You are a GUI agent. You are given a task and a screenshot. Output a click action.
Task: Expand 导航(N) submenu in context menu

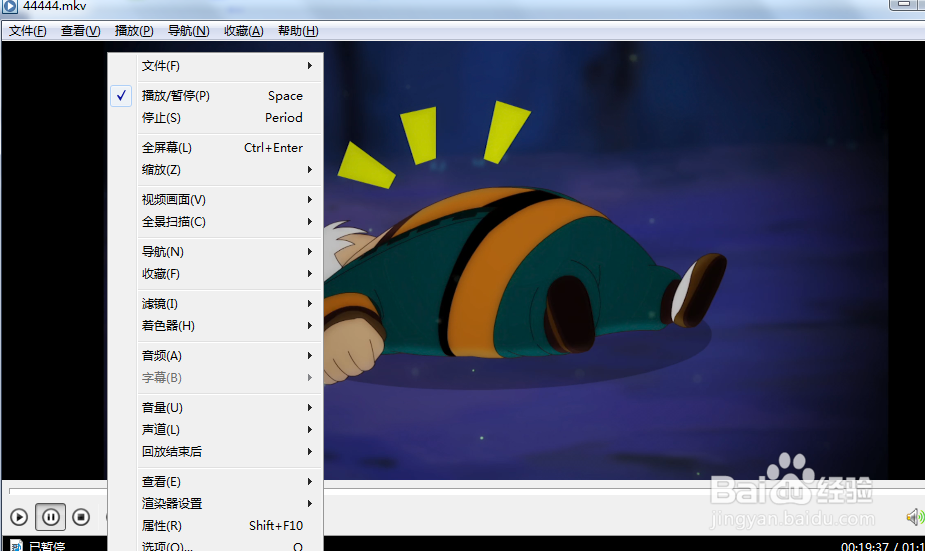click(x=216, y=252)
